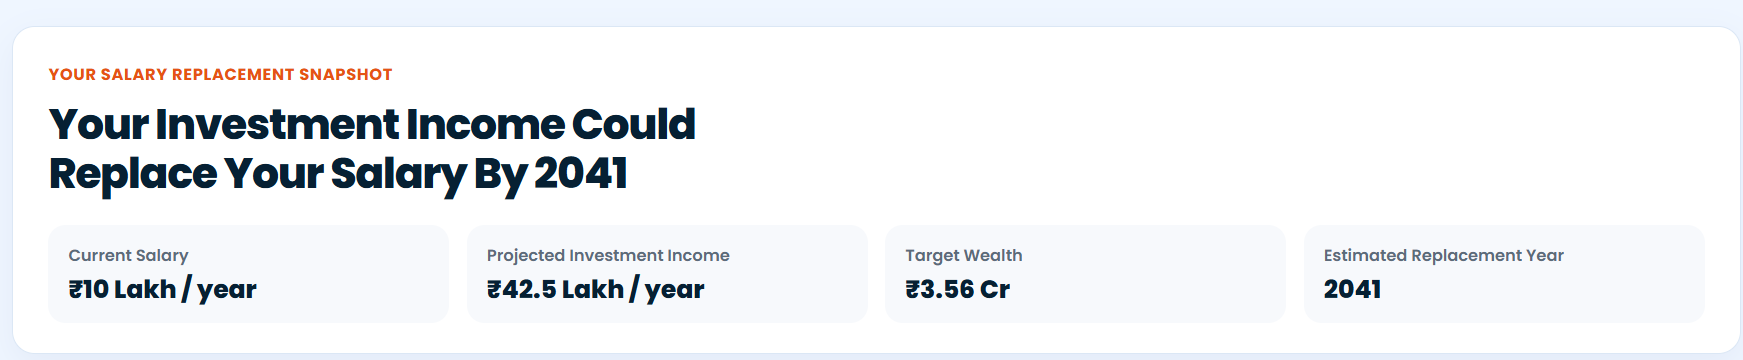Select the '42.5 Lakh / year' income value
1743x360 pixels.
tap(603, 289)
